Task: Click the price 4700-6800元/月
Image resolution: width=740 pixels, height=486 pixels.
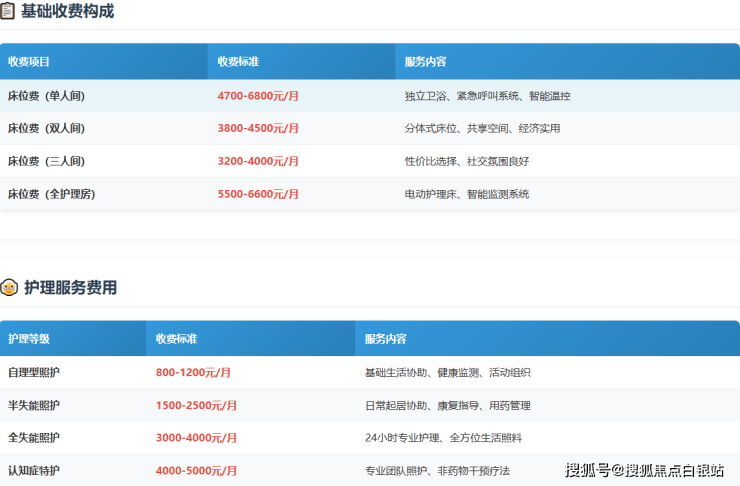Action: [x=258, y=96]
